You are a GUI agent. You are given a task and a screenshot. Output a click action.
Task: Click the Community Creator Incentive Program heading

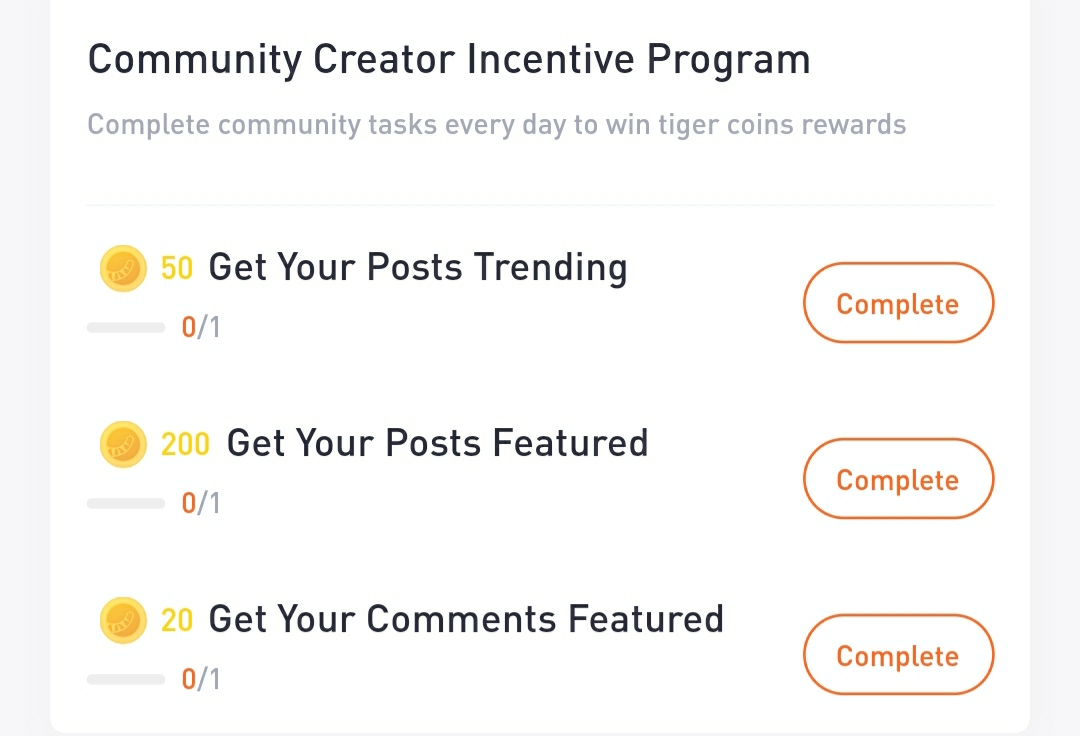(449, 60)
